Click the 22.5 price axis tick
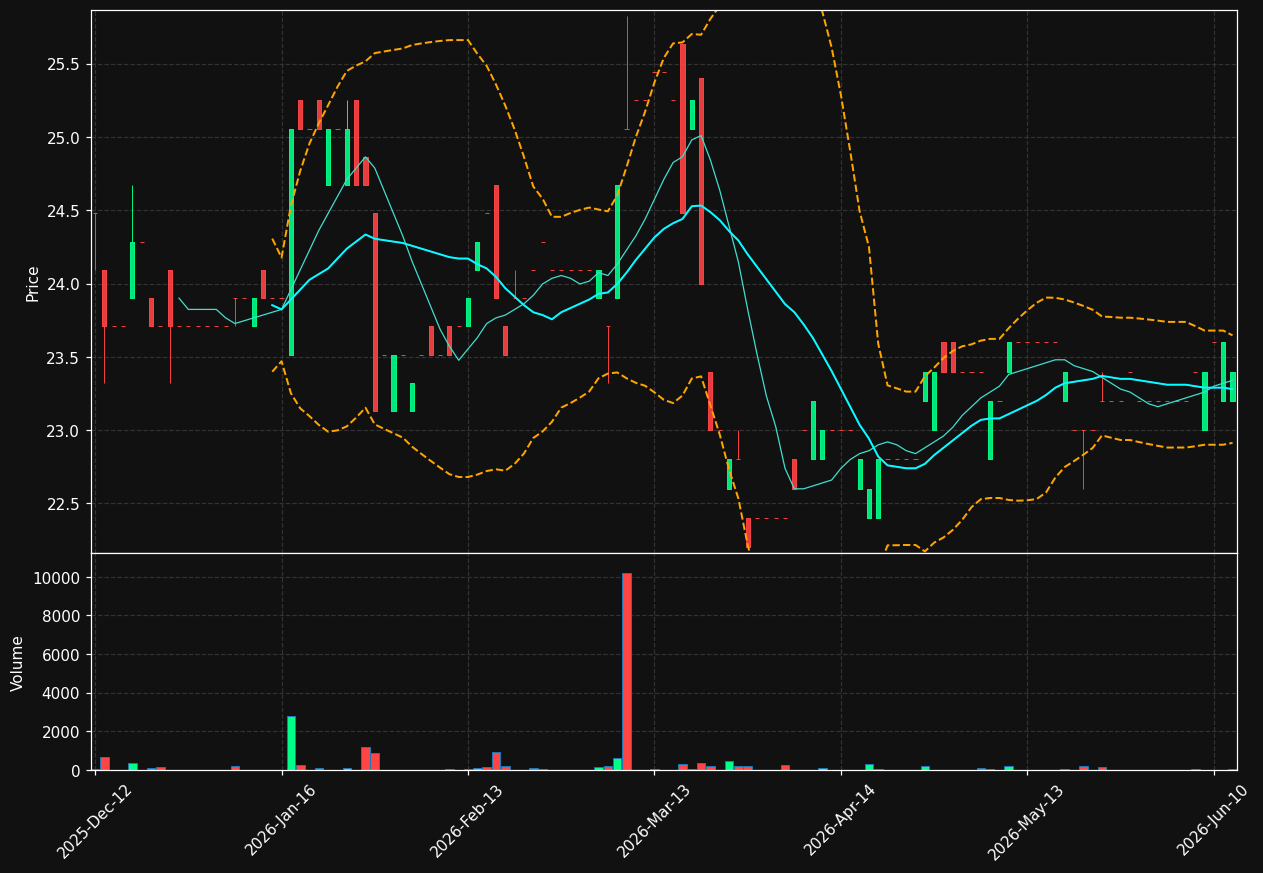Screen dimensions: 1263x873 coord(65,503)
